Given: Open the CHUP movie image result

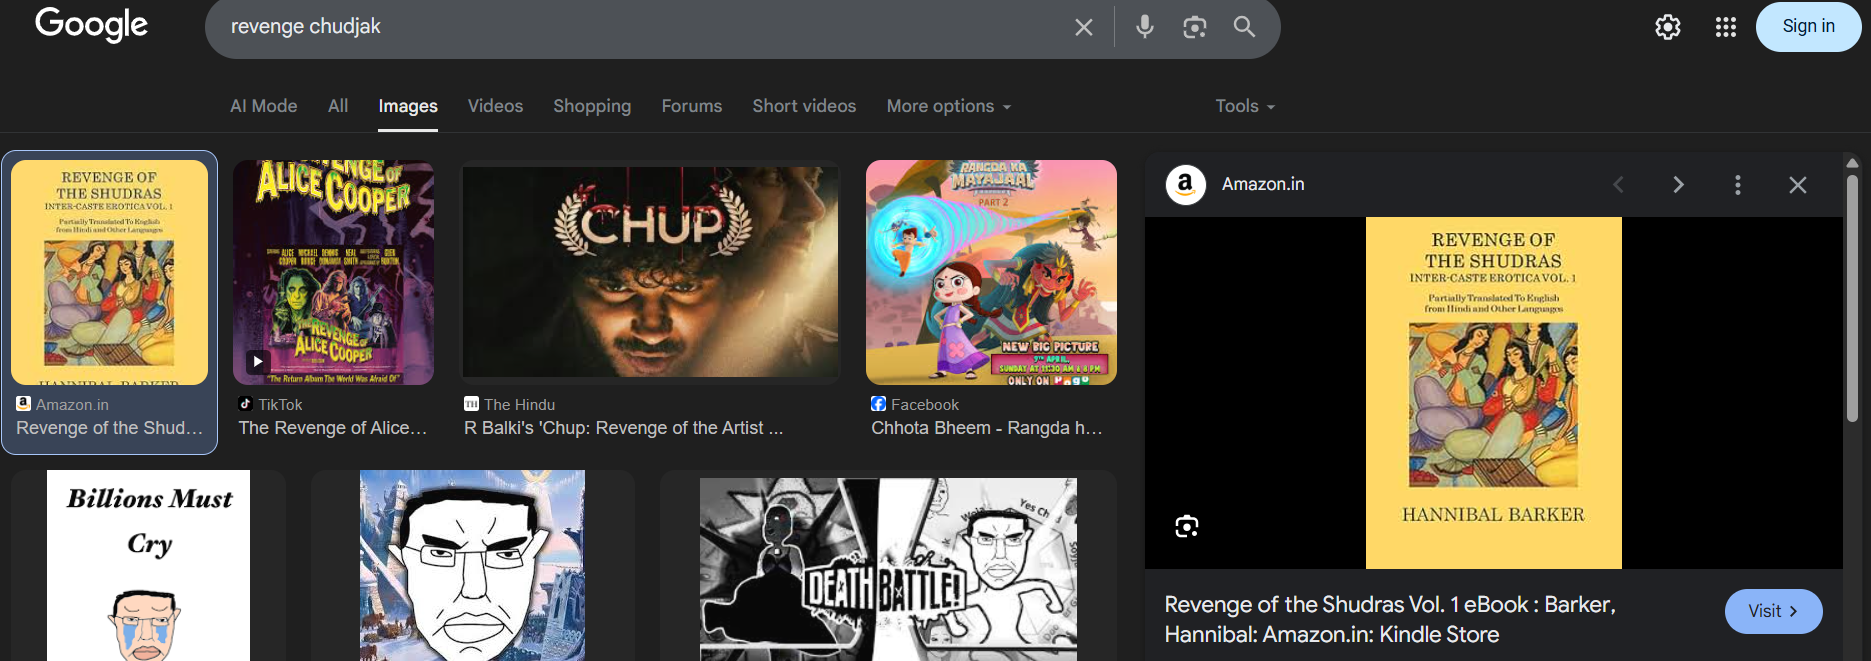Looking at the screenshot, I should click(x=650, y=272).
